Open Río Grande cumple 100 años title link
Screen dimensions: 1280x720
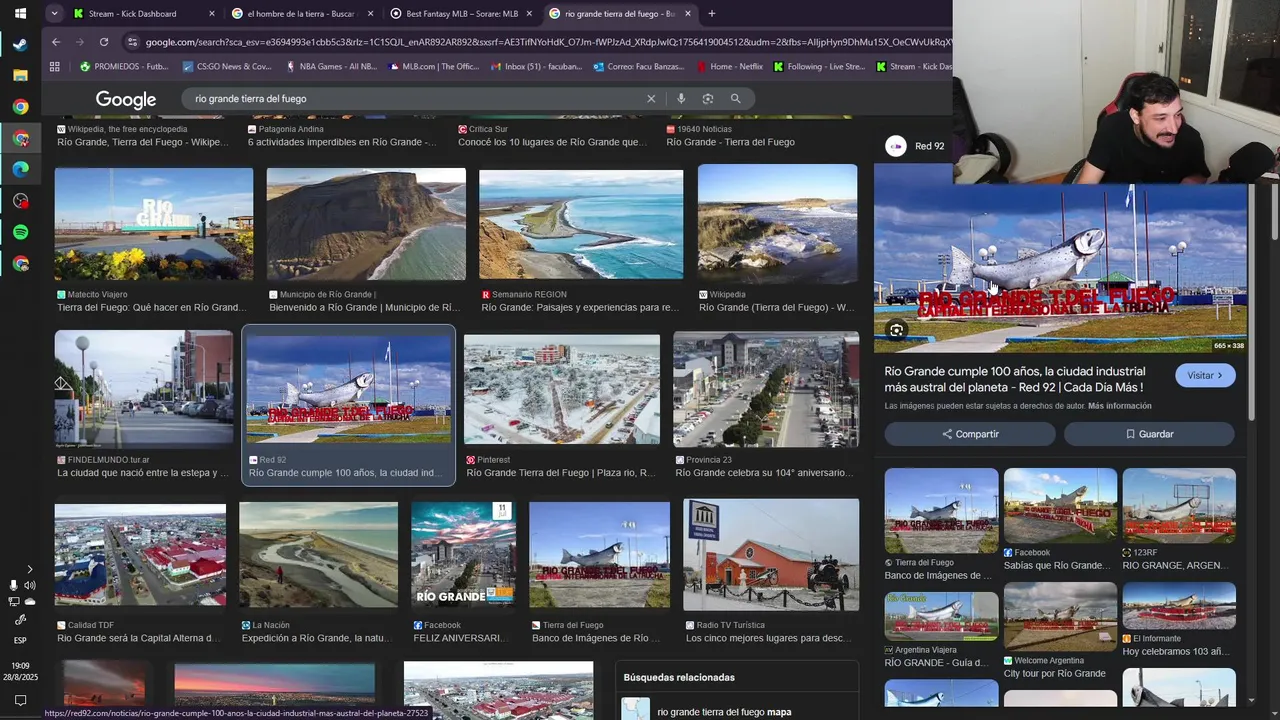pyautogui.click(x=1014, y=379)
